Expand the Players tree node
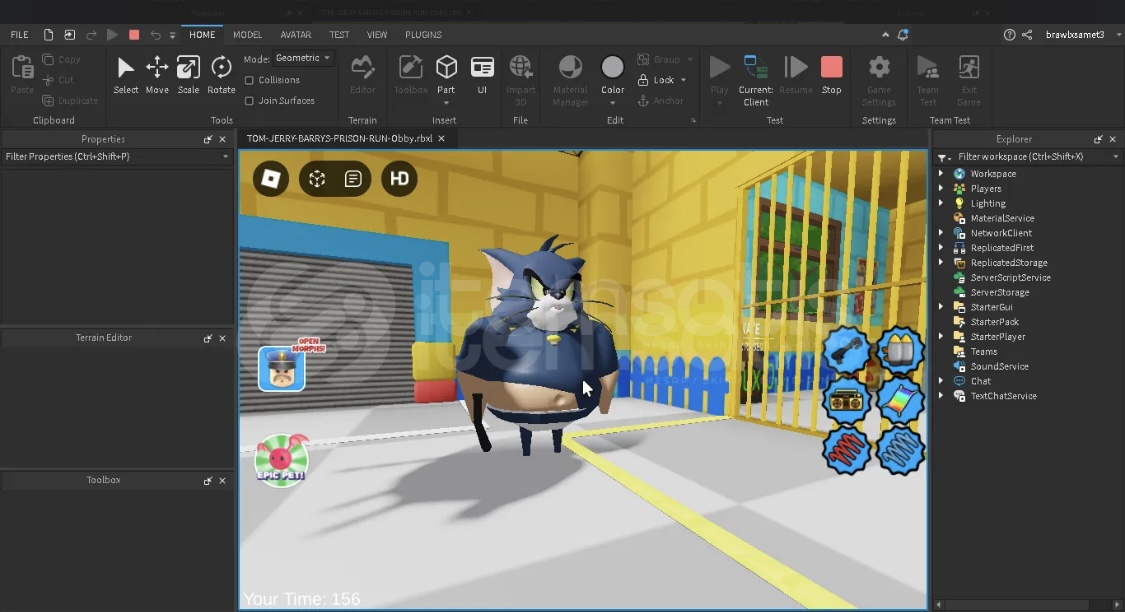This screenshot has height=612, width=1125. (941, 189)
